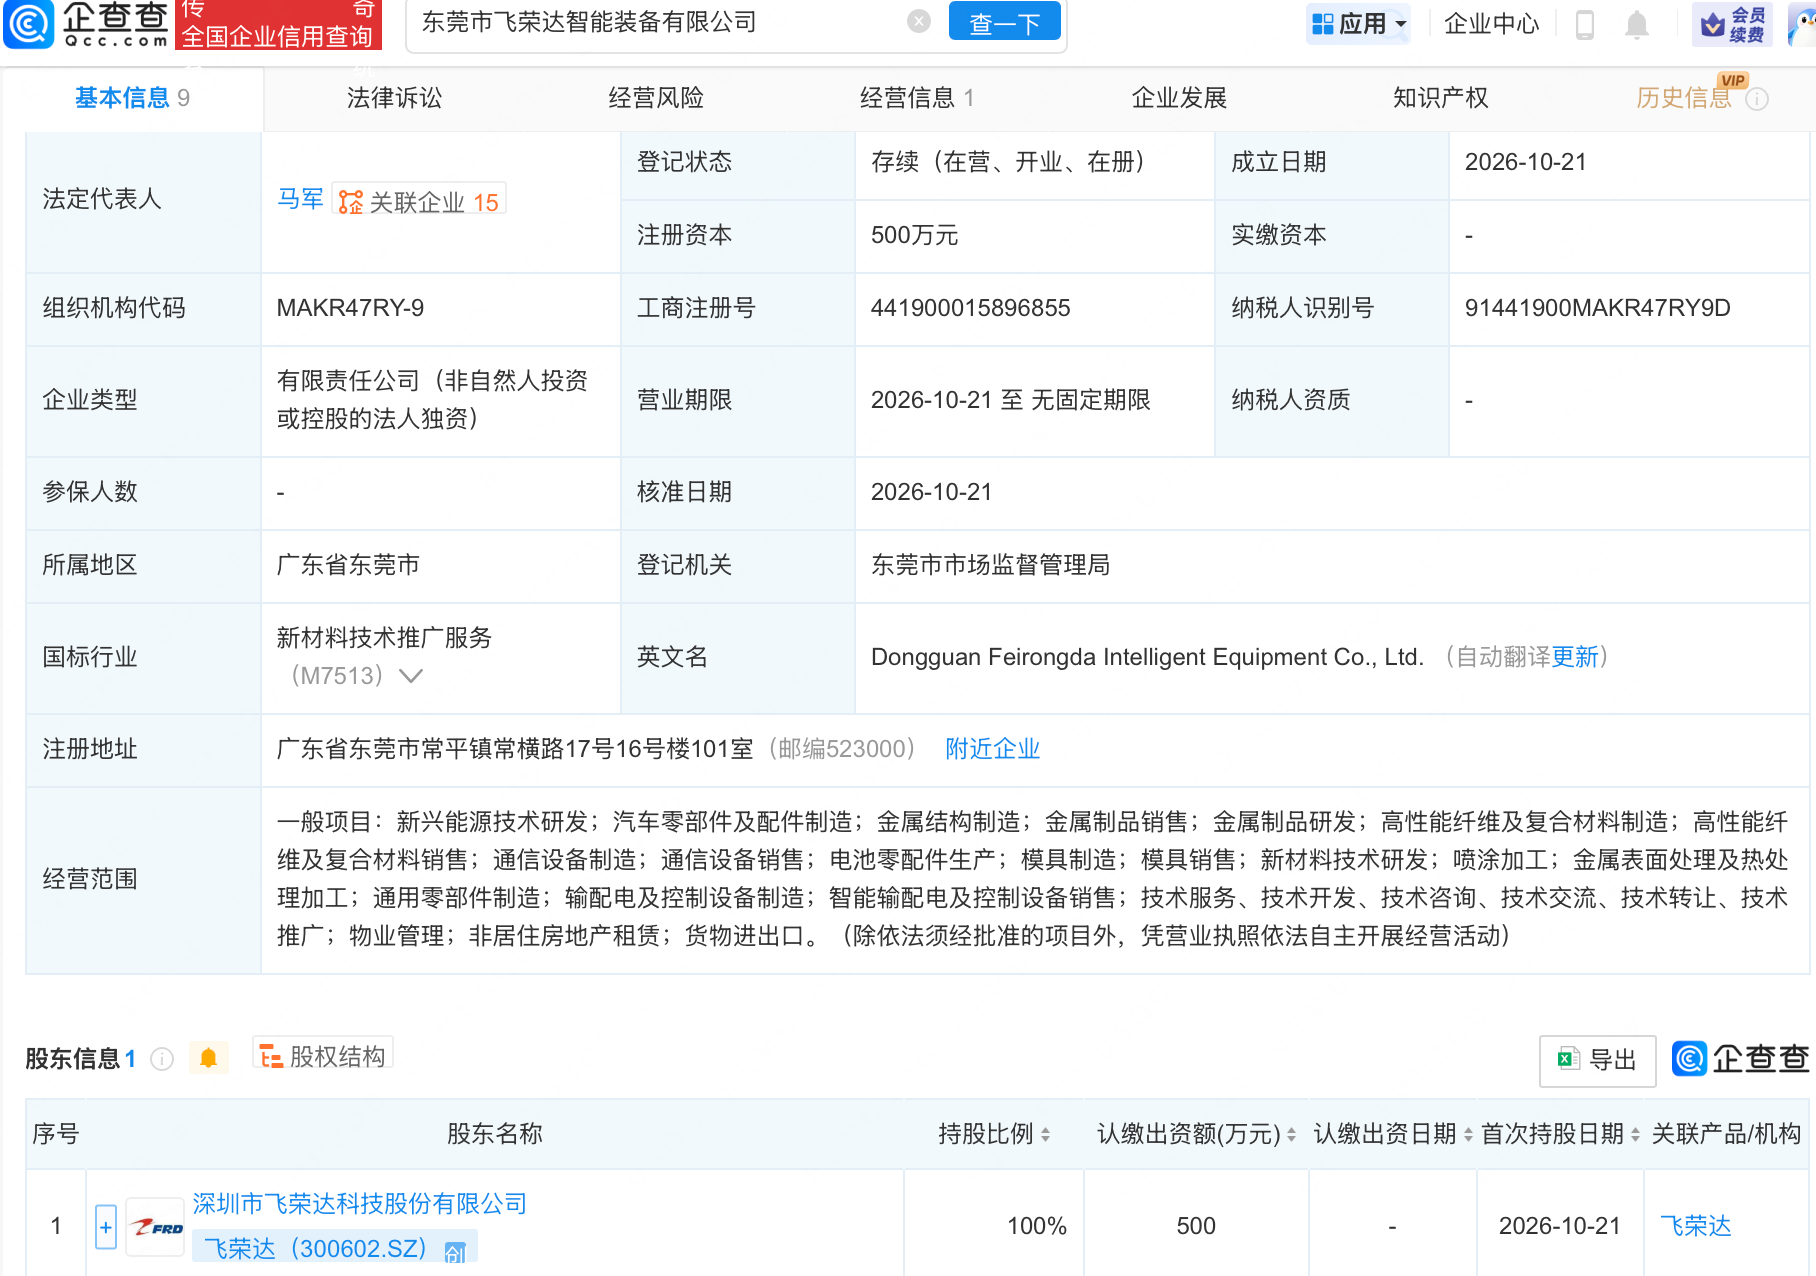Open the 应用 dropdown menu
The width and height of the screenshot is (1816, 1276).
1358,24
